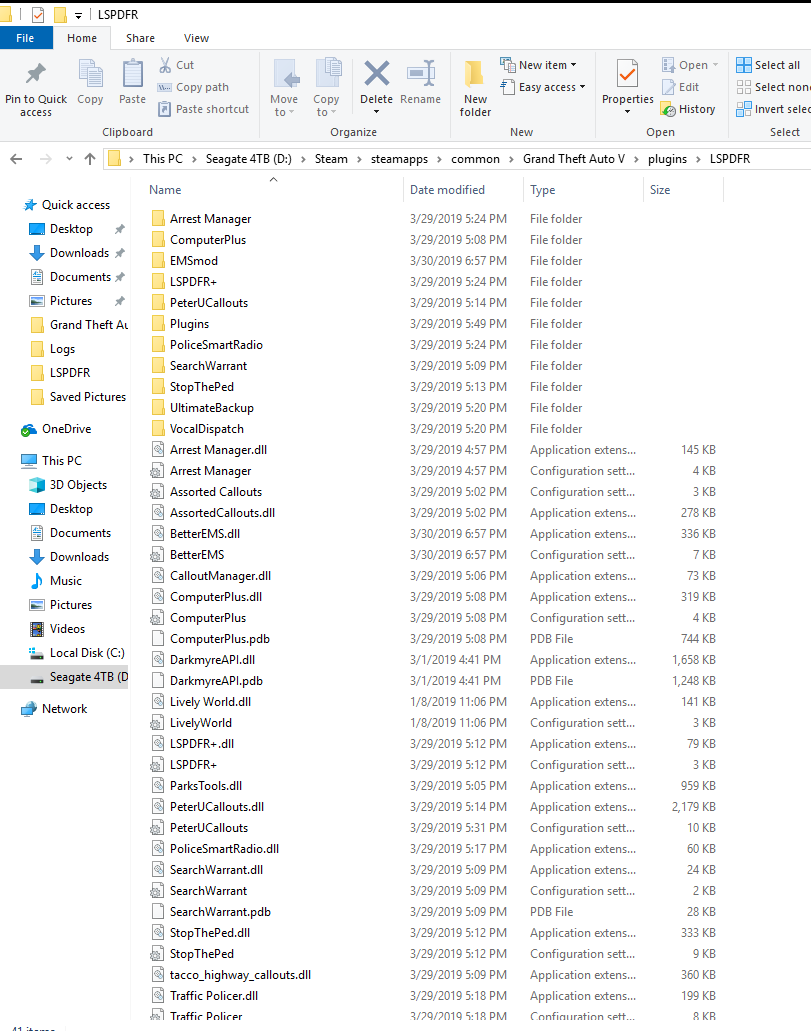Open file History in ribbon
Screen dimensions: 811x1031
point(688,109)
